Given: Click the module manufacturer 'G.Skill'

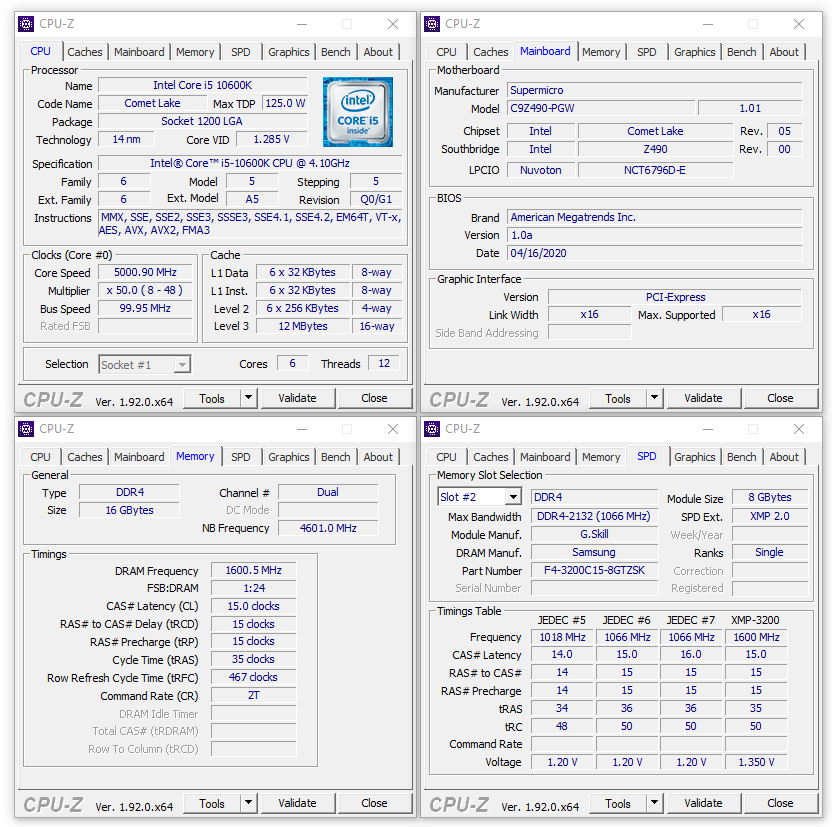Looking at the screenshot, I should 594,534.
